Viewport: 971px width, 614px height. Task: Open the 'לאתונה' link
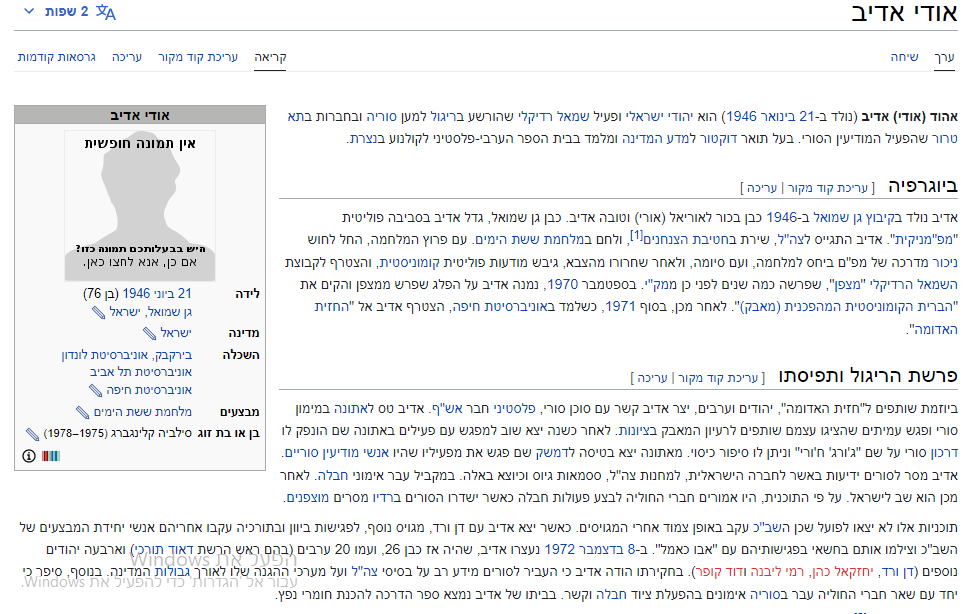point(354,409)
